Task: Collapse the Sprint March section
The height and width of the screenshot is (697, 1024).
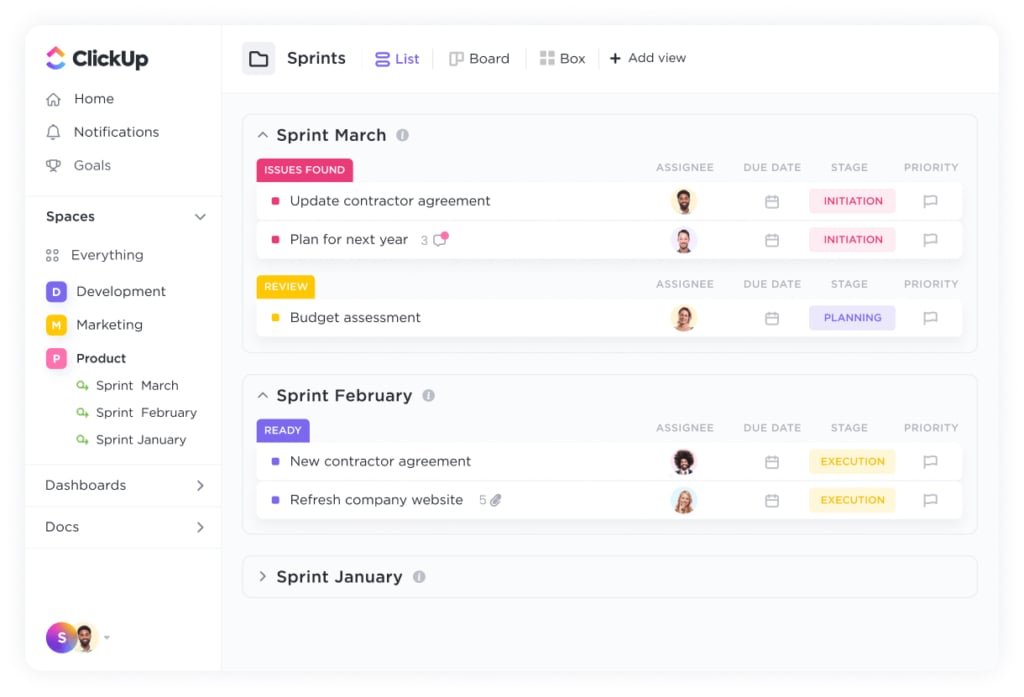Action: pos(263,135)
